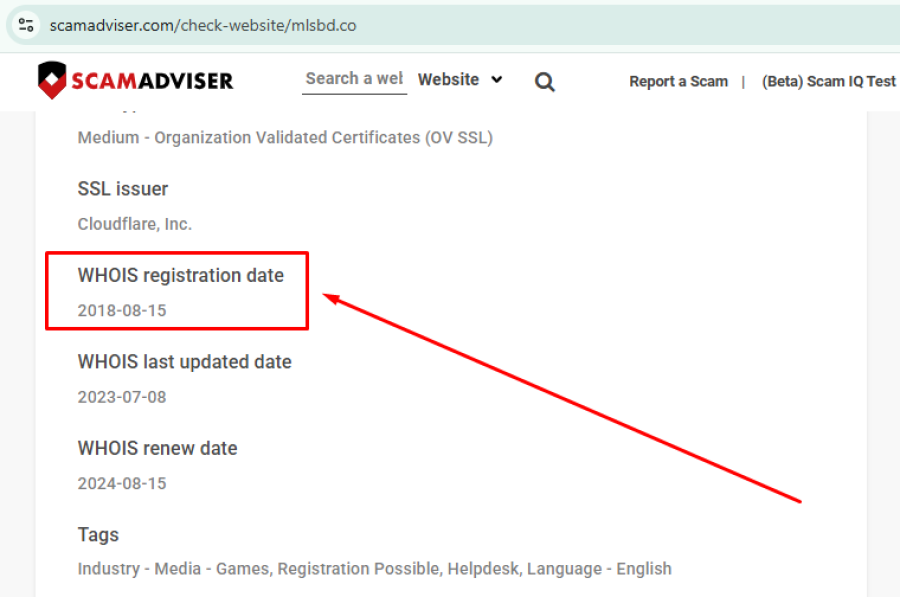
Task: Open the (Beta) Scam IQ Test link
Action: tap(828, 82)
